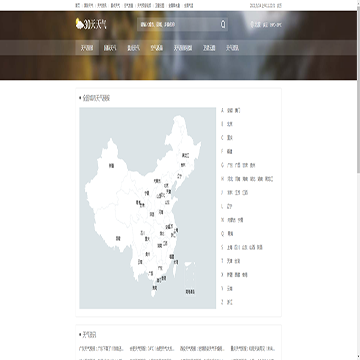The width and height of the screenshot is (360, 360).
Task: Select 辽宁 on the China map
Action: pos(180,175)
